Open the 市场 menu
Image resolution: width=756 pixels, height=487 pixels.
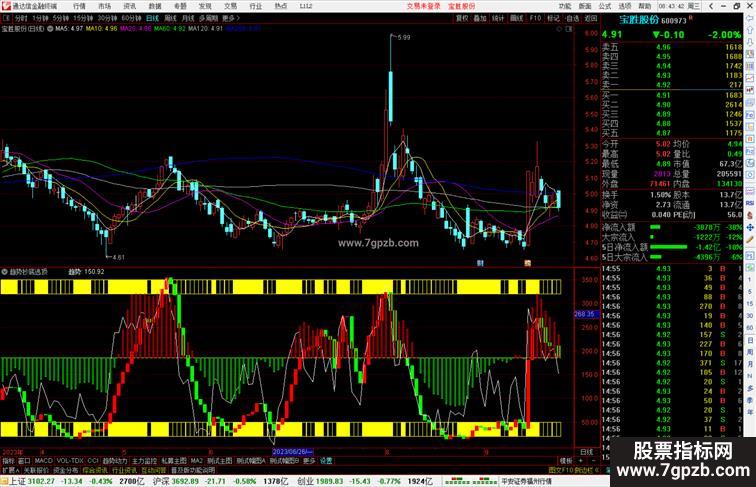point(104,6)
